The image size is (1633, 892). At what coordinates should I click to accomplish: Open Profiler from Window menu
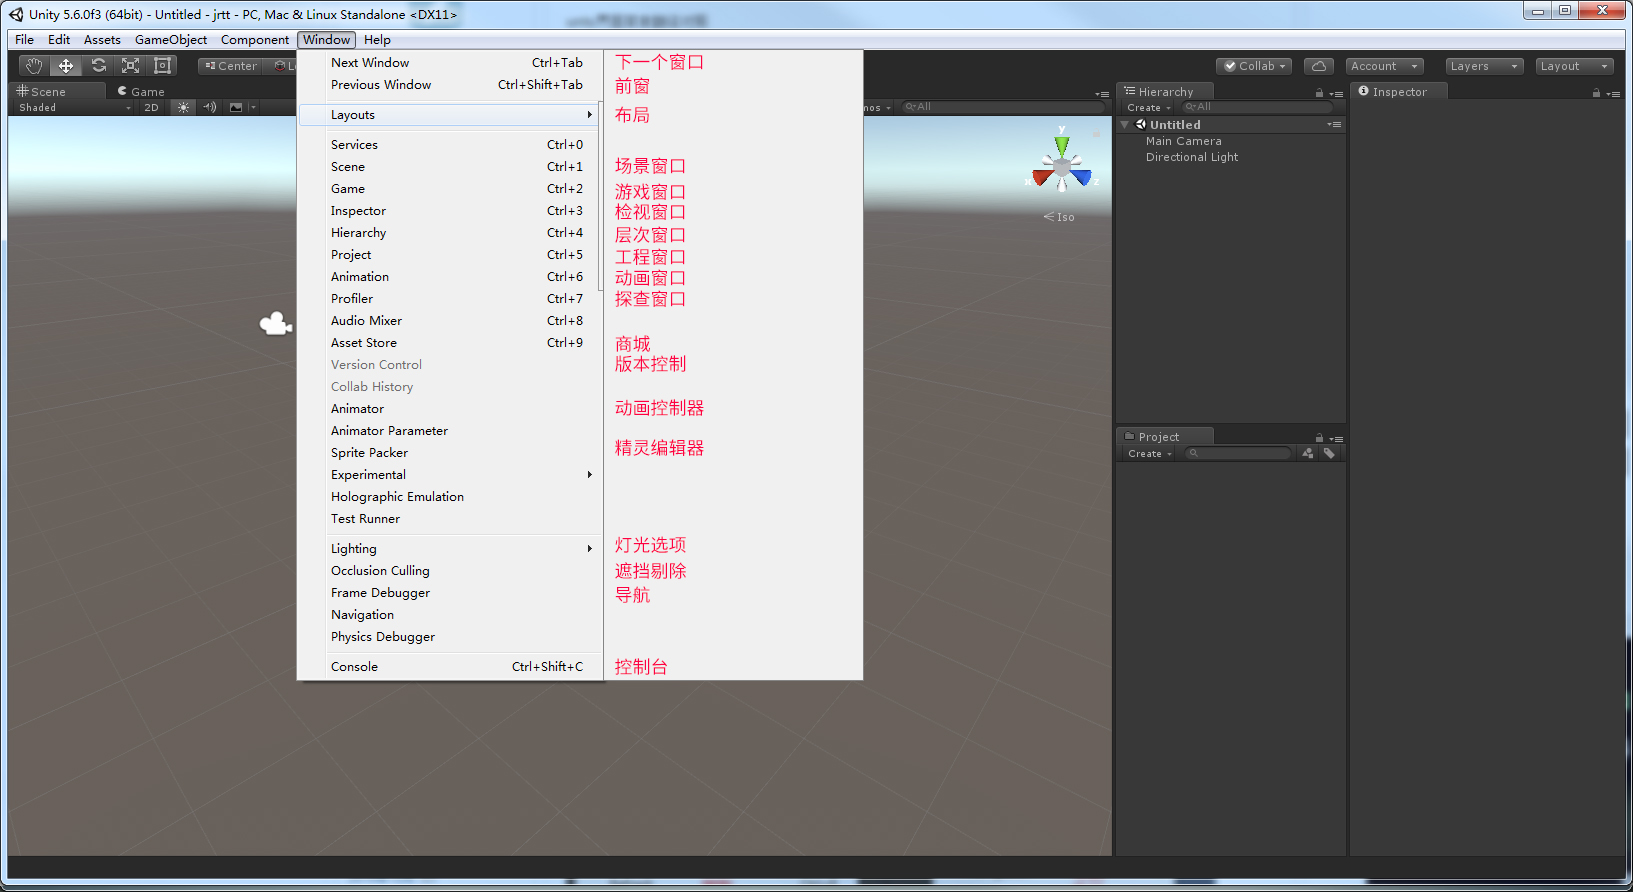click(451, 299)
